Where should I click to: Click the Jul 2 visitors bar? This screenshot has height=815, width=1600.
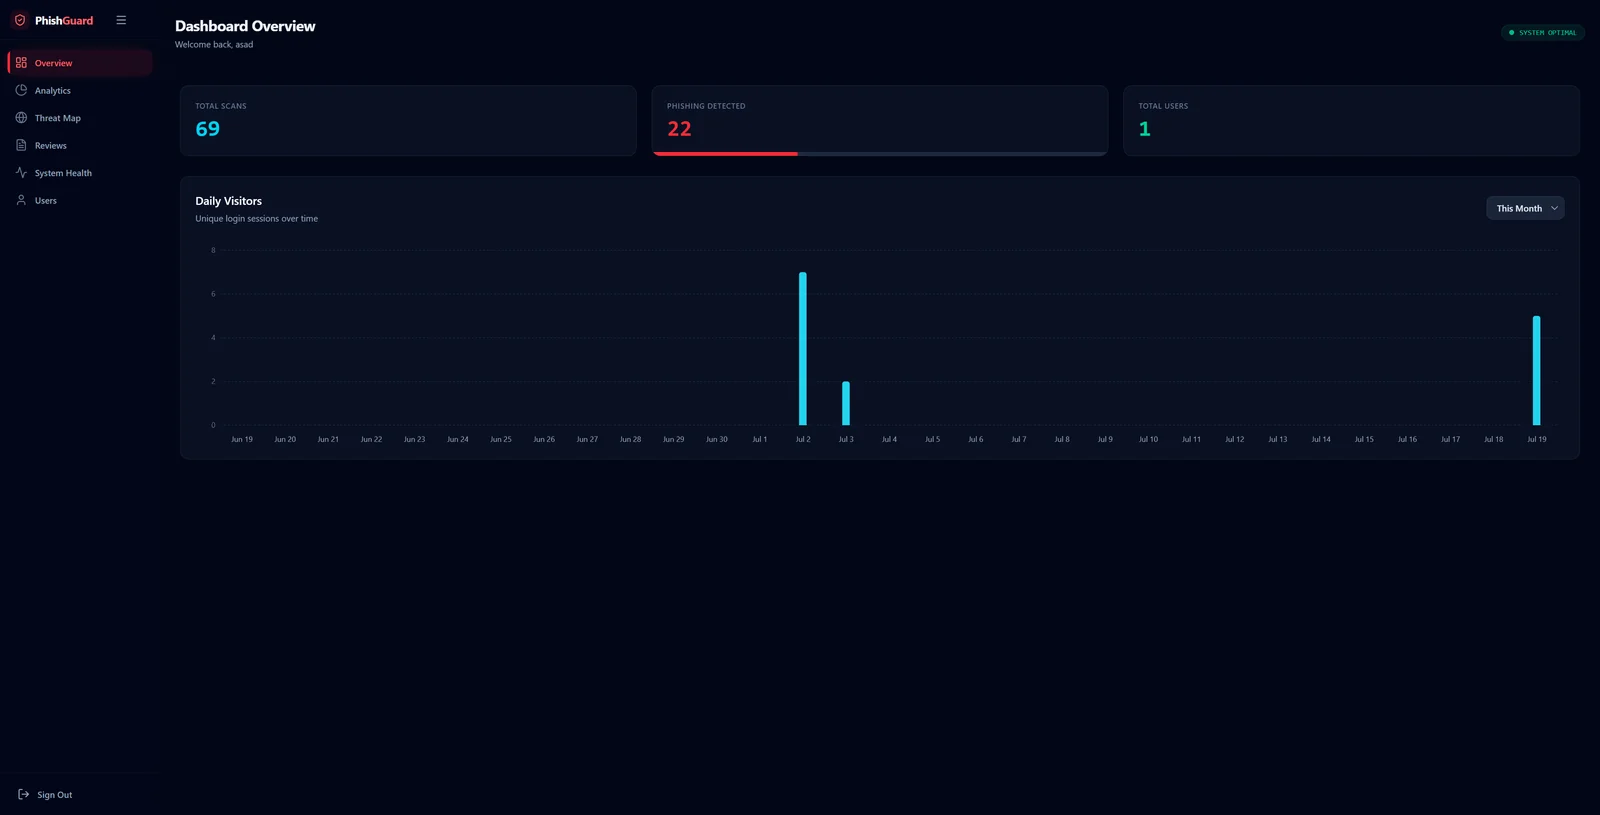803,349
